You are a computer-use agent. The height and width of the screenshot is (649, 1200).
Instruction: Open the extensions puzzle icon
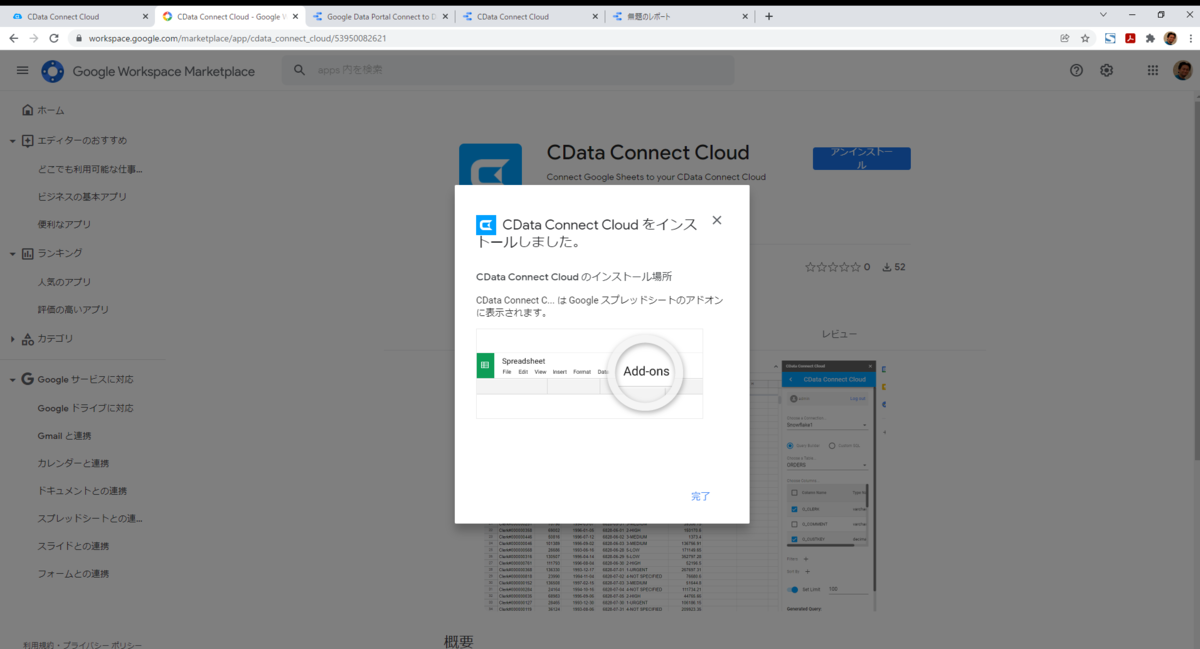pos(1150,38)
